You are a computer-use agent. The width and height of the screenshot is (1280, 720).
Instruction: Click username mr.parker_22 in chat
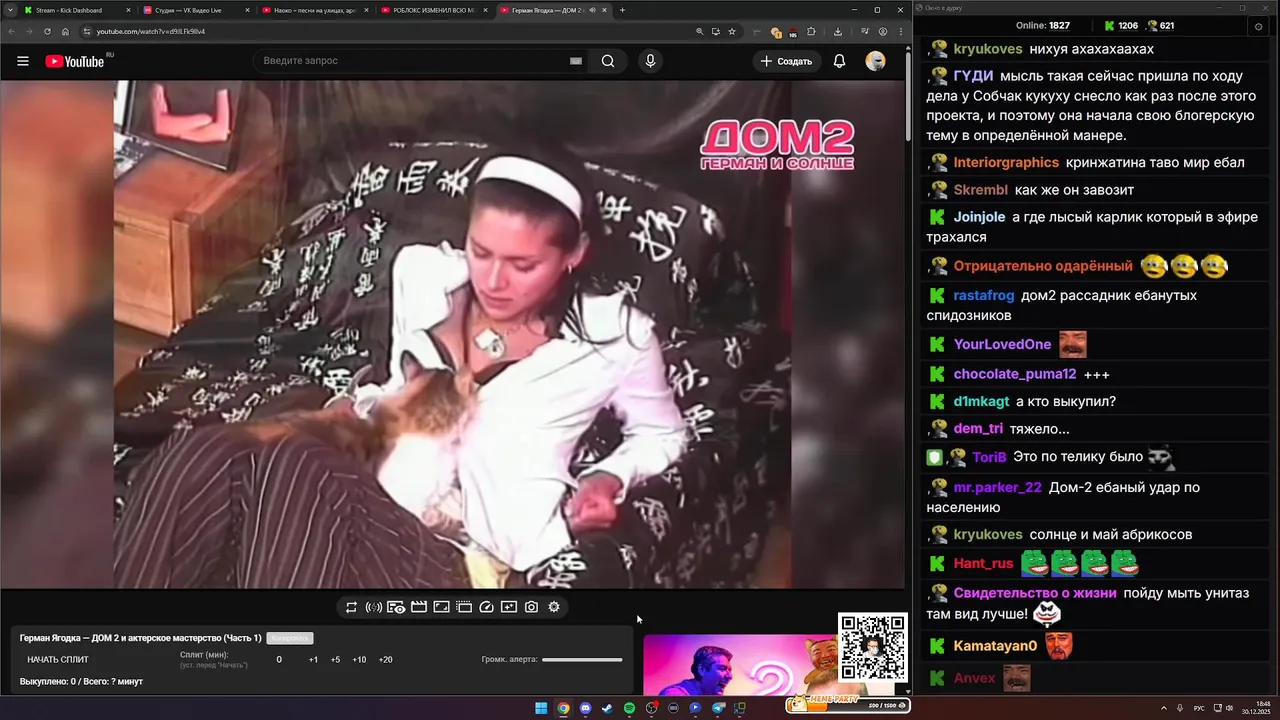tap(997, 487)
